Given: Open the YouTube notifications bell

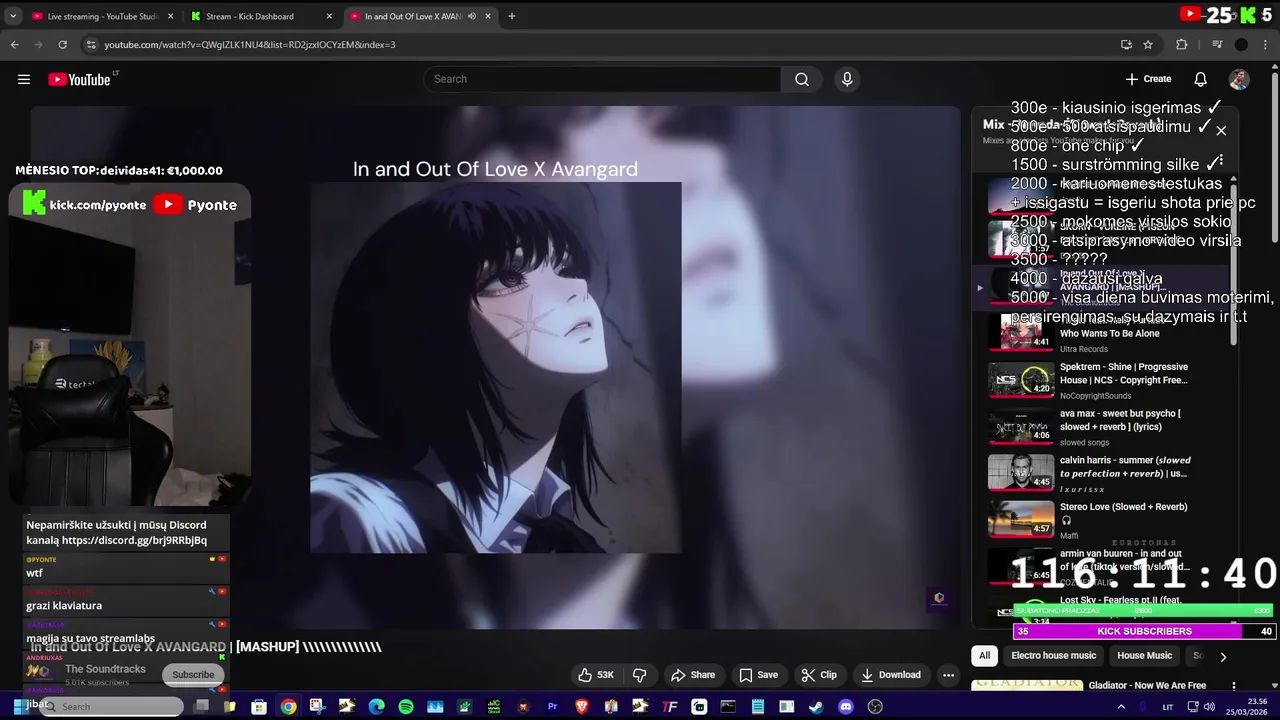Looking at the screenshot, I should pyautogui.click(x=1200, y=79).
